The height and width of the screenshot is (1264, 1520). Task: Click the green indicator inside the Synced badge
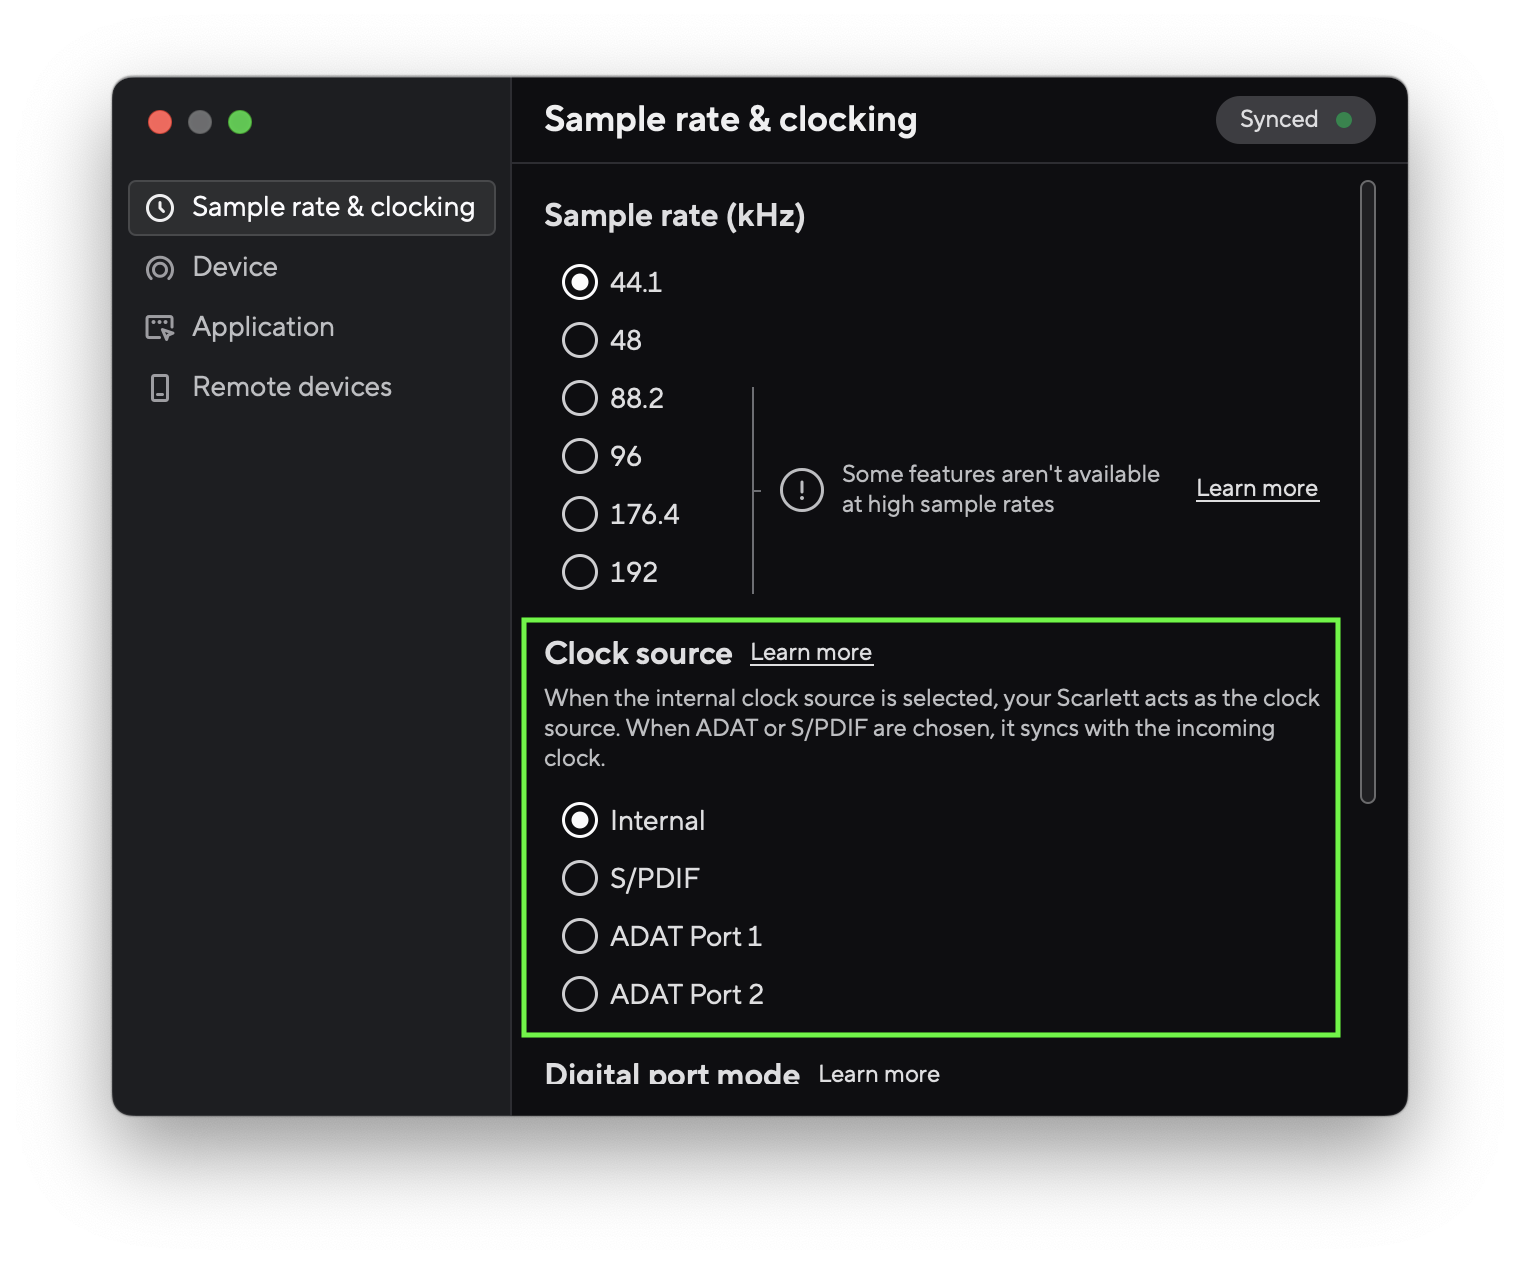[x=1344, y=119]
